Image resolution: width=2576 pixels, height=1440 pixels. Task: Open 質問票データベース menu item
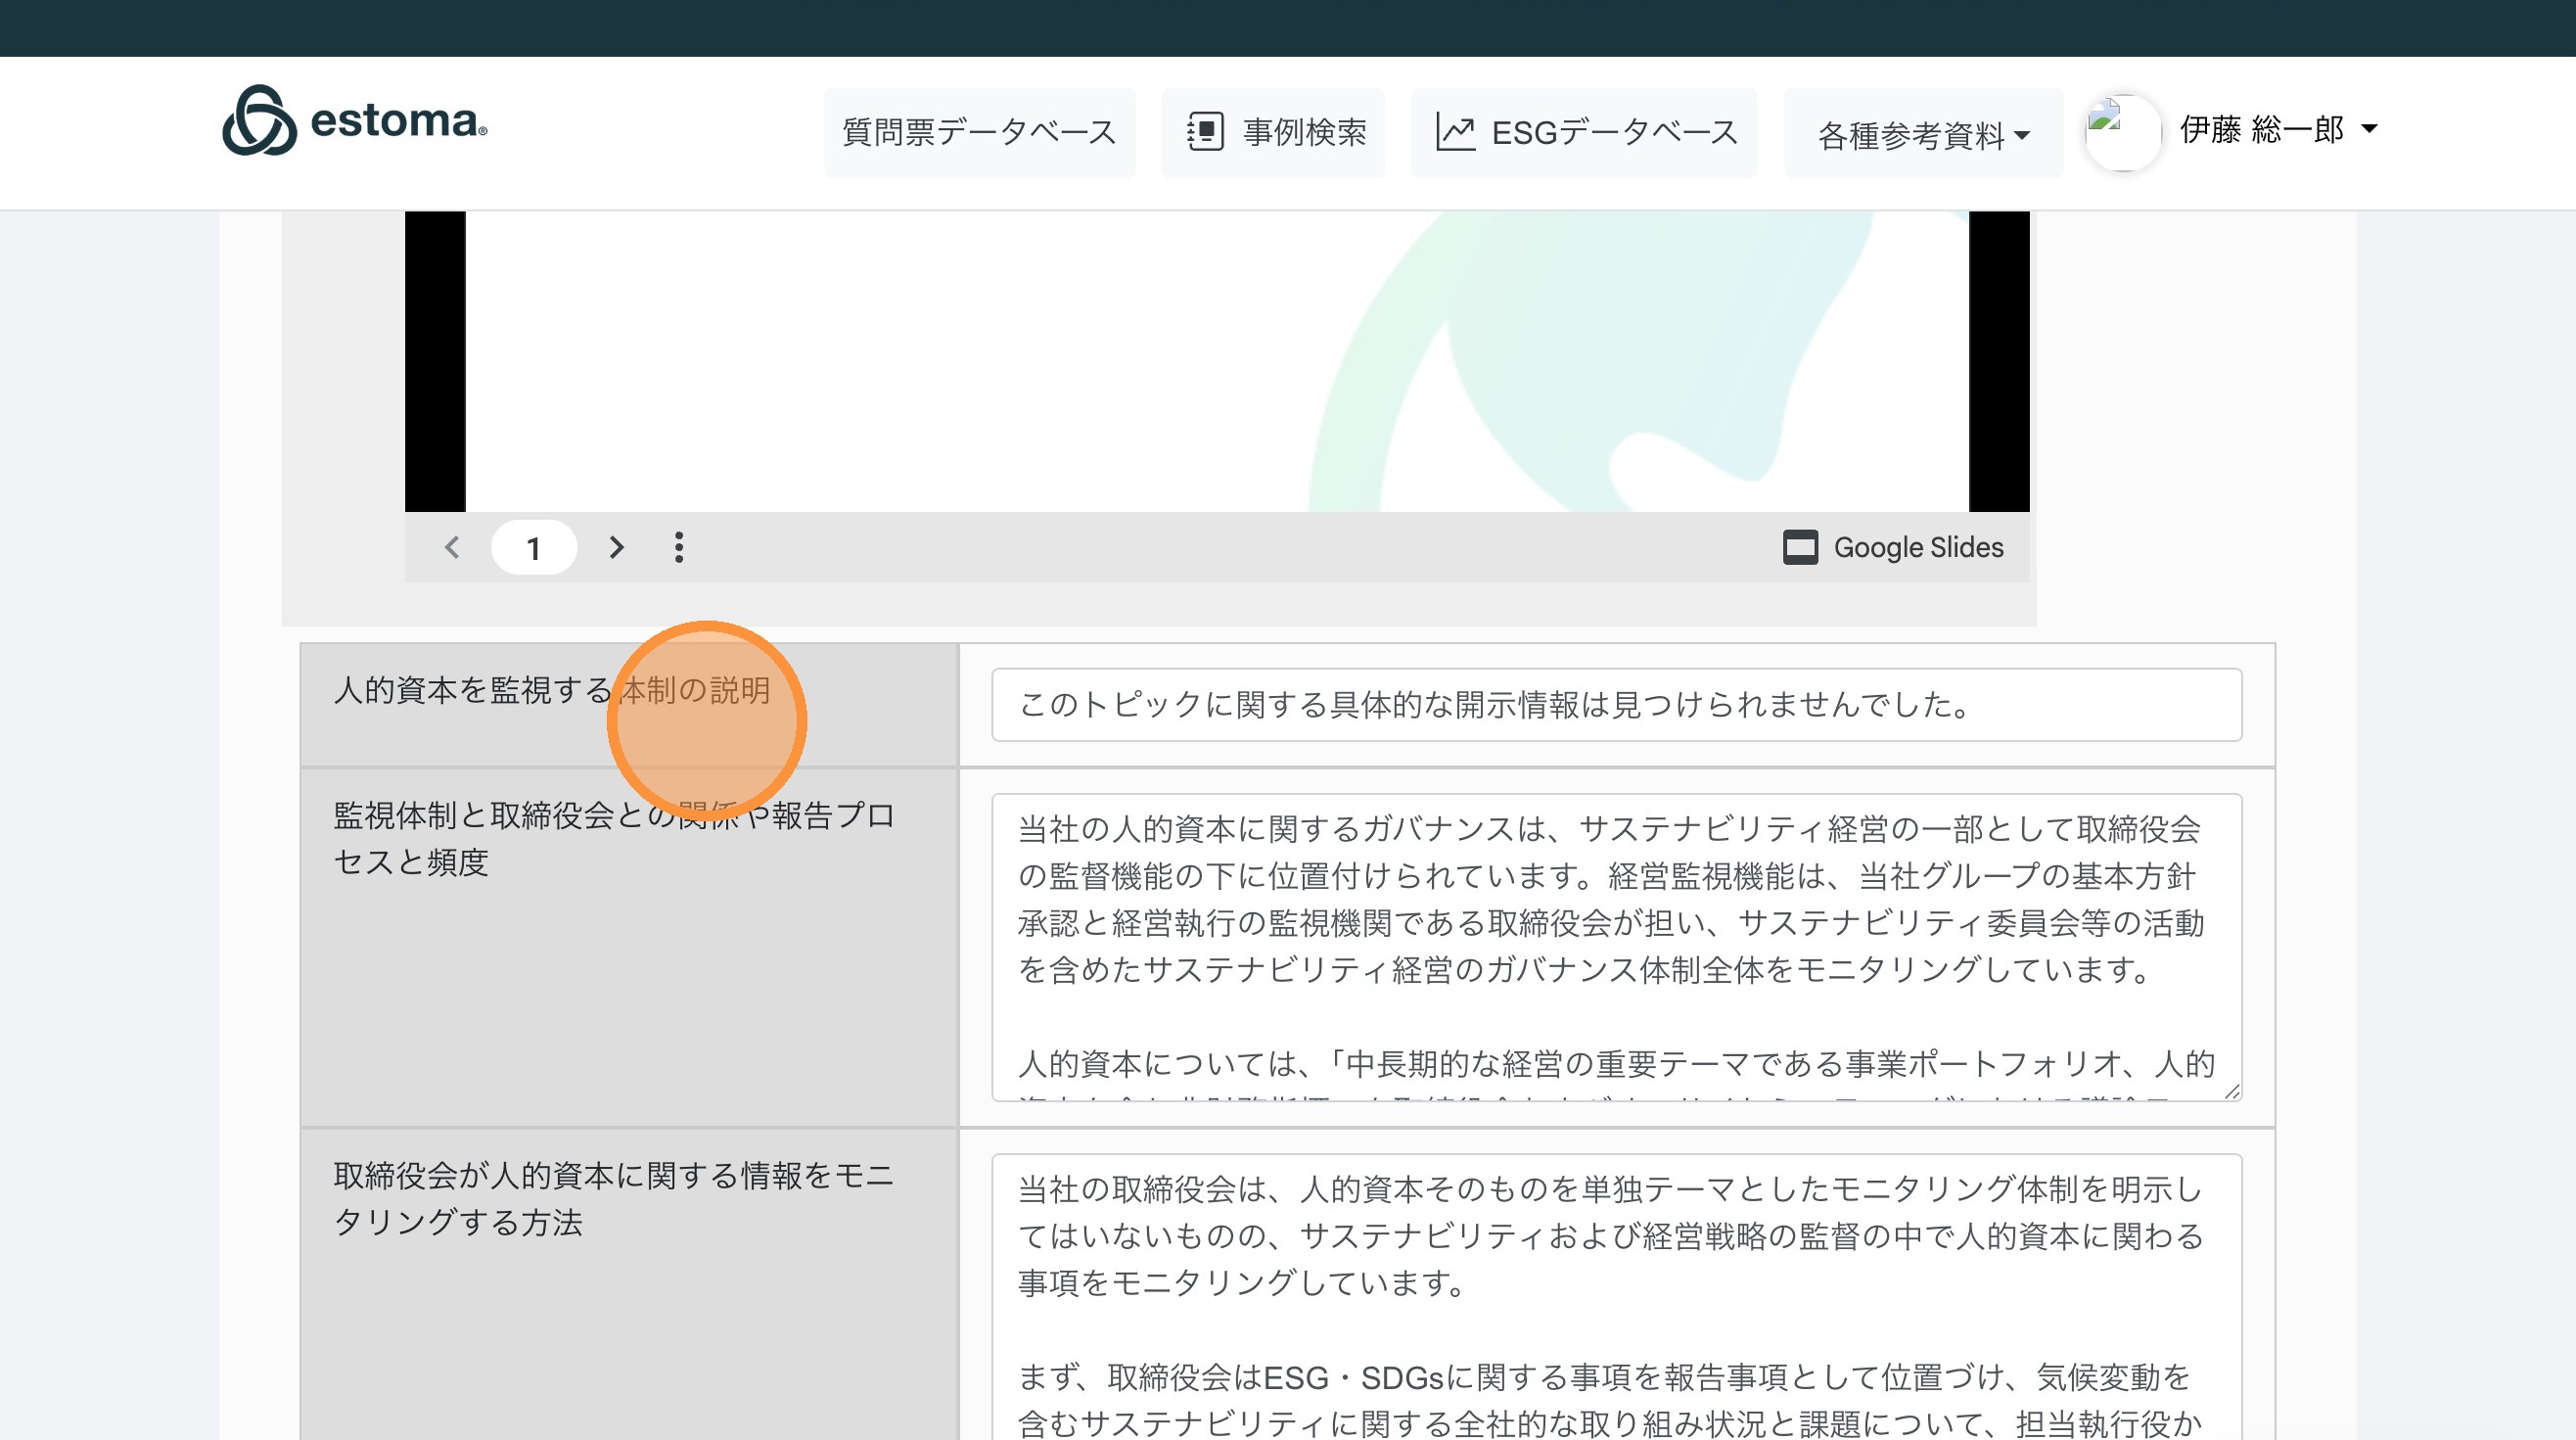pos(979,133)
